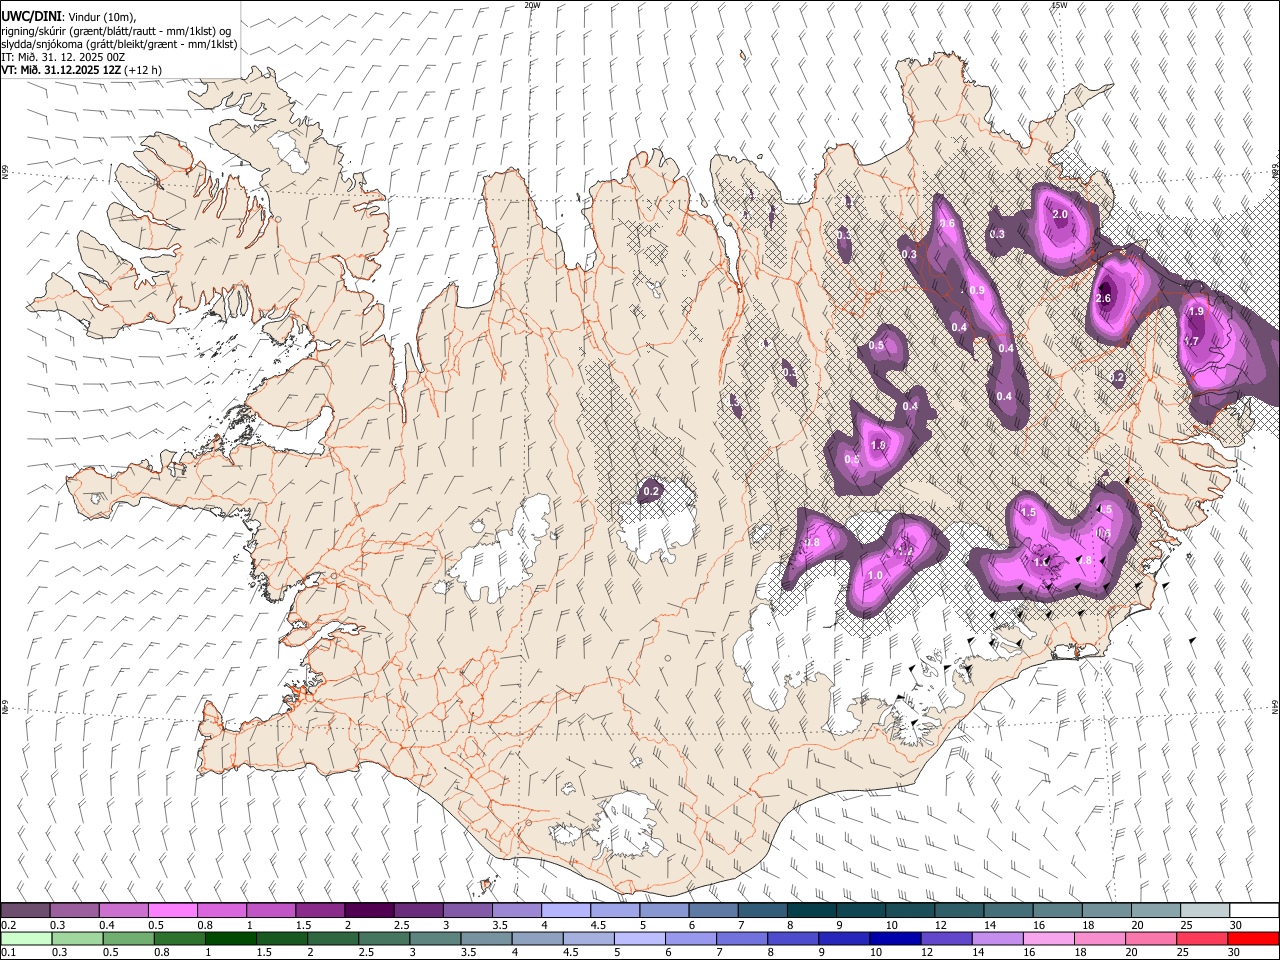Click the 'VT: Mið. 31.12.2025 12Z (+12 h)' line
Image resolution: width=1280 pixels, height=960 pixels.
coord(81,70)
